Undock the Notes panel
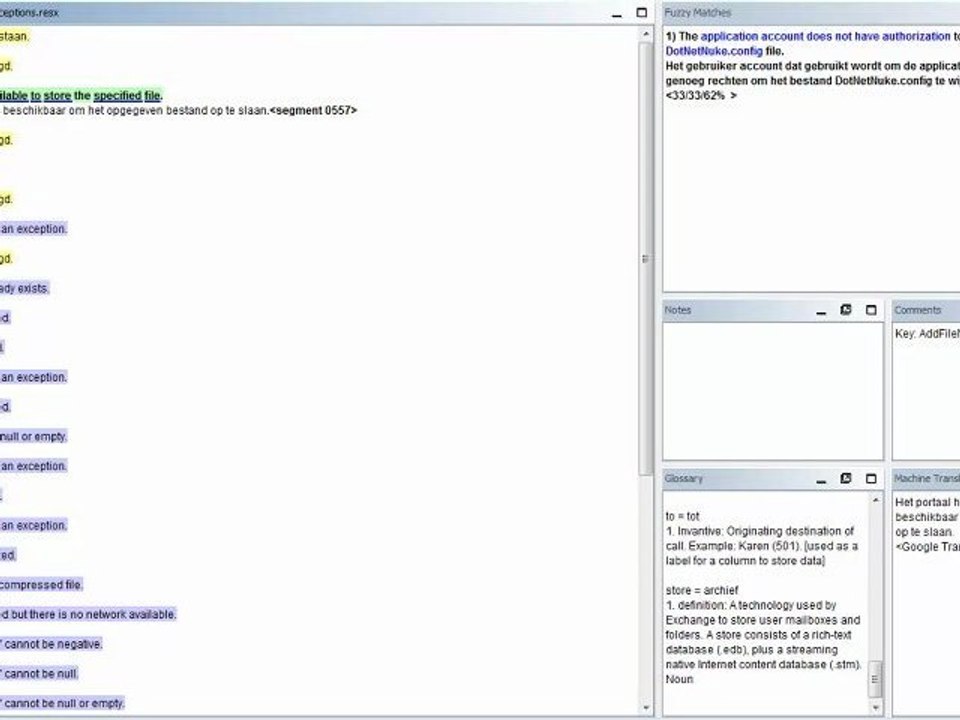The image size is (960, 720). point(846,310)
